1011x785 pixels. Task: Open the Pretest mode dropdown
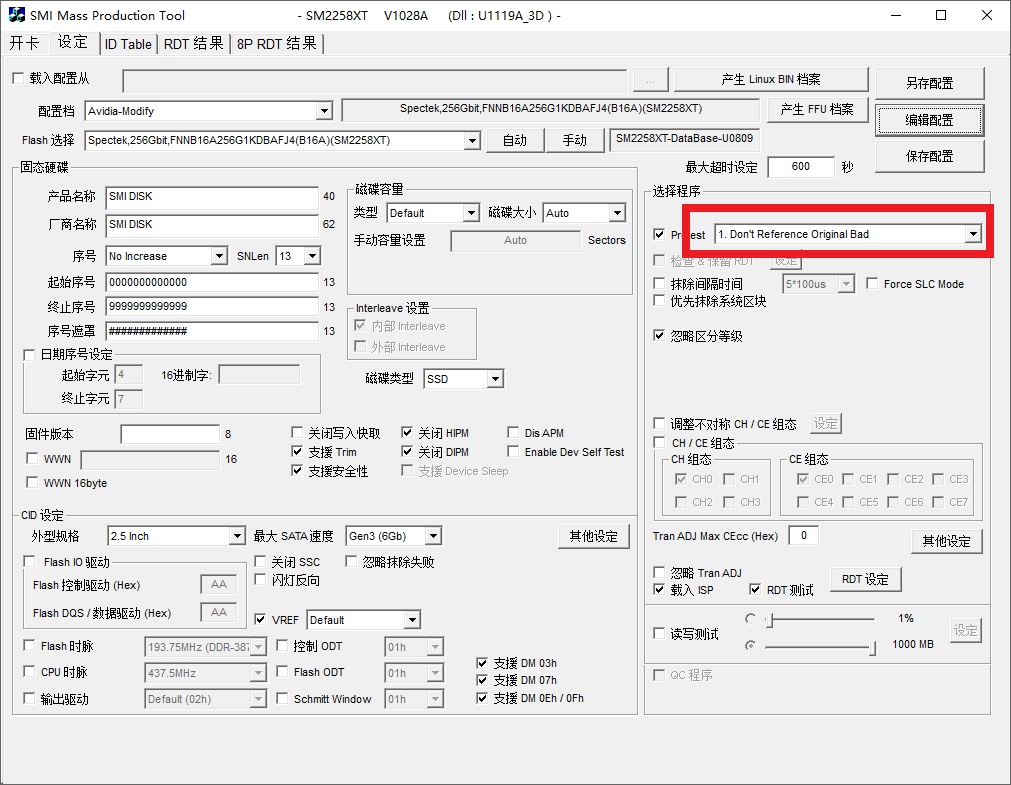(972, 234)
